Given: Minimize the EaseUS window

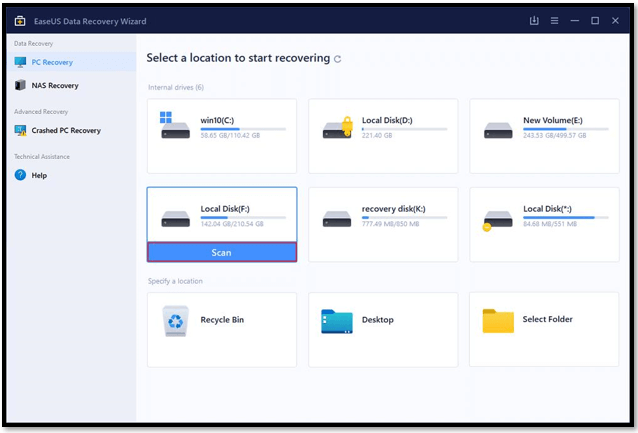Looking at the screenshot, I should [575, 20].
